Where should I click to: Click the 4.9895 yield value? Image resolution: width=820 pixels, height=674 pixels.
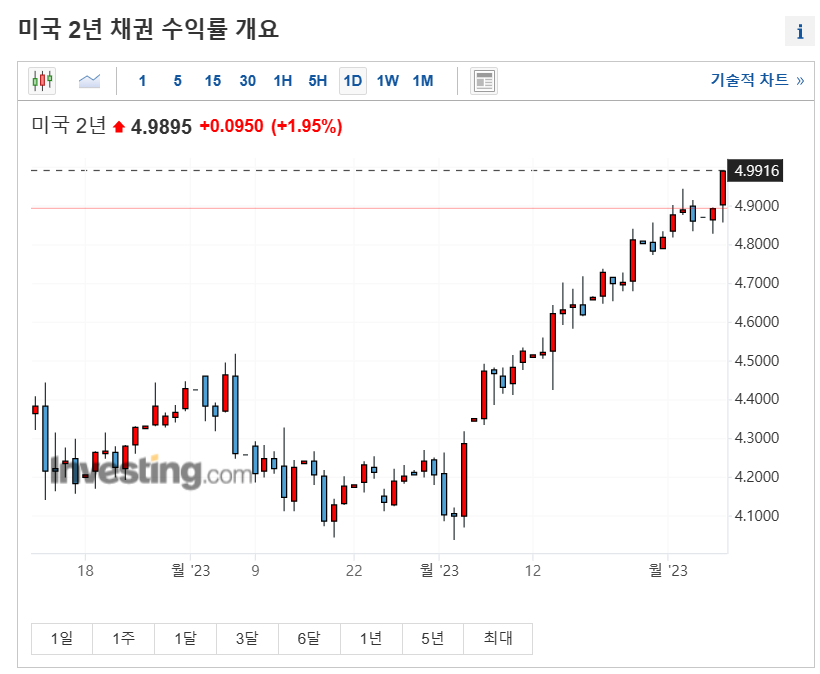click(161, 127)
